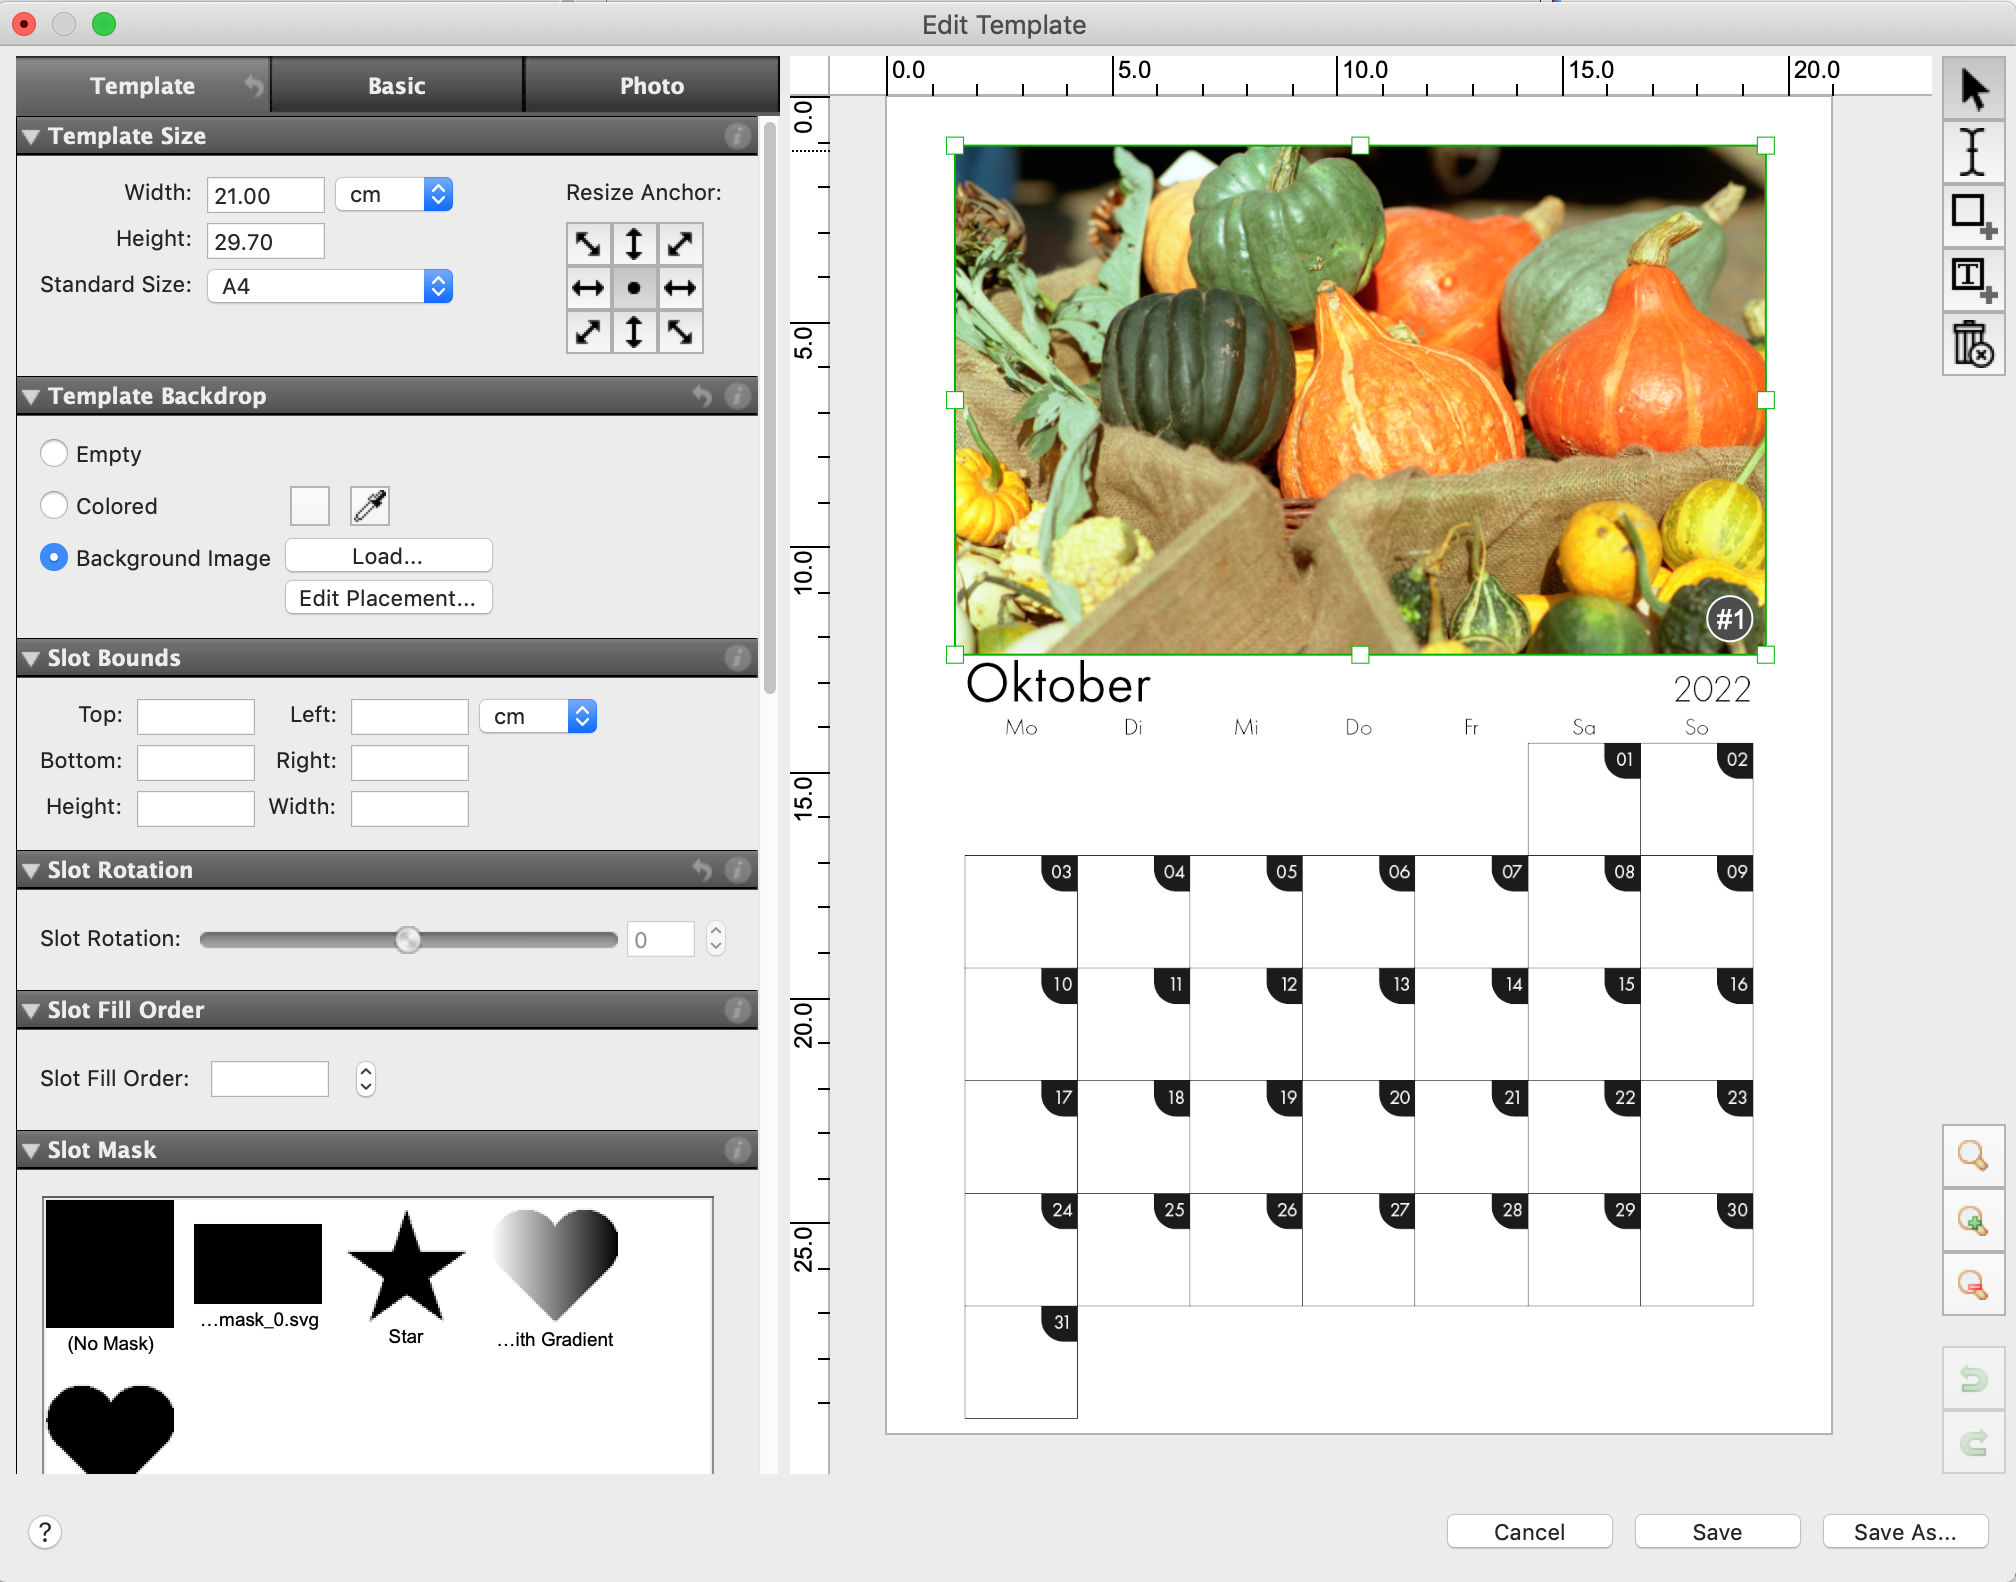Viewport: 2016px width, 1582px height.
Task: Click Edit Placement... button
Action: pyautogui.click(x=388, y=598)
